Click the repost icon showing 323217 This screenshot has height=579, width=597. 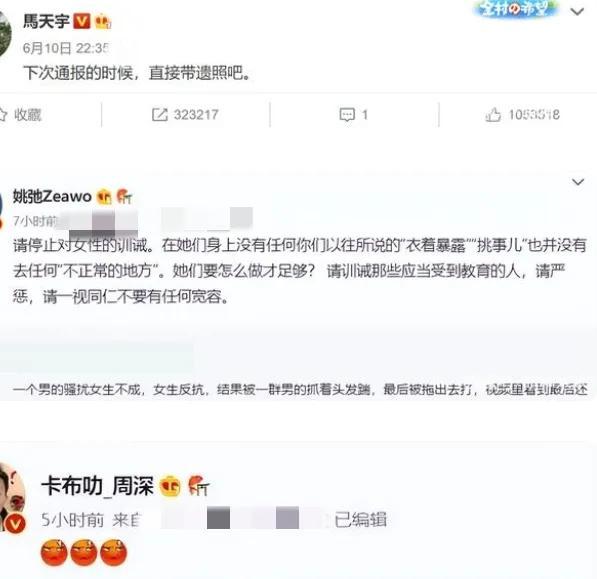[160, 115]
